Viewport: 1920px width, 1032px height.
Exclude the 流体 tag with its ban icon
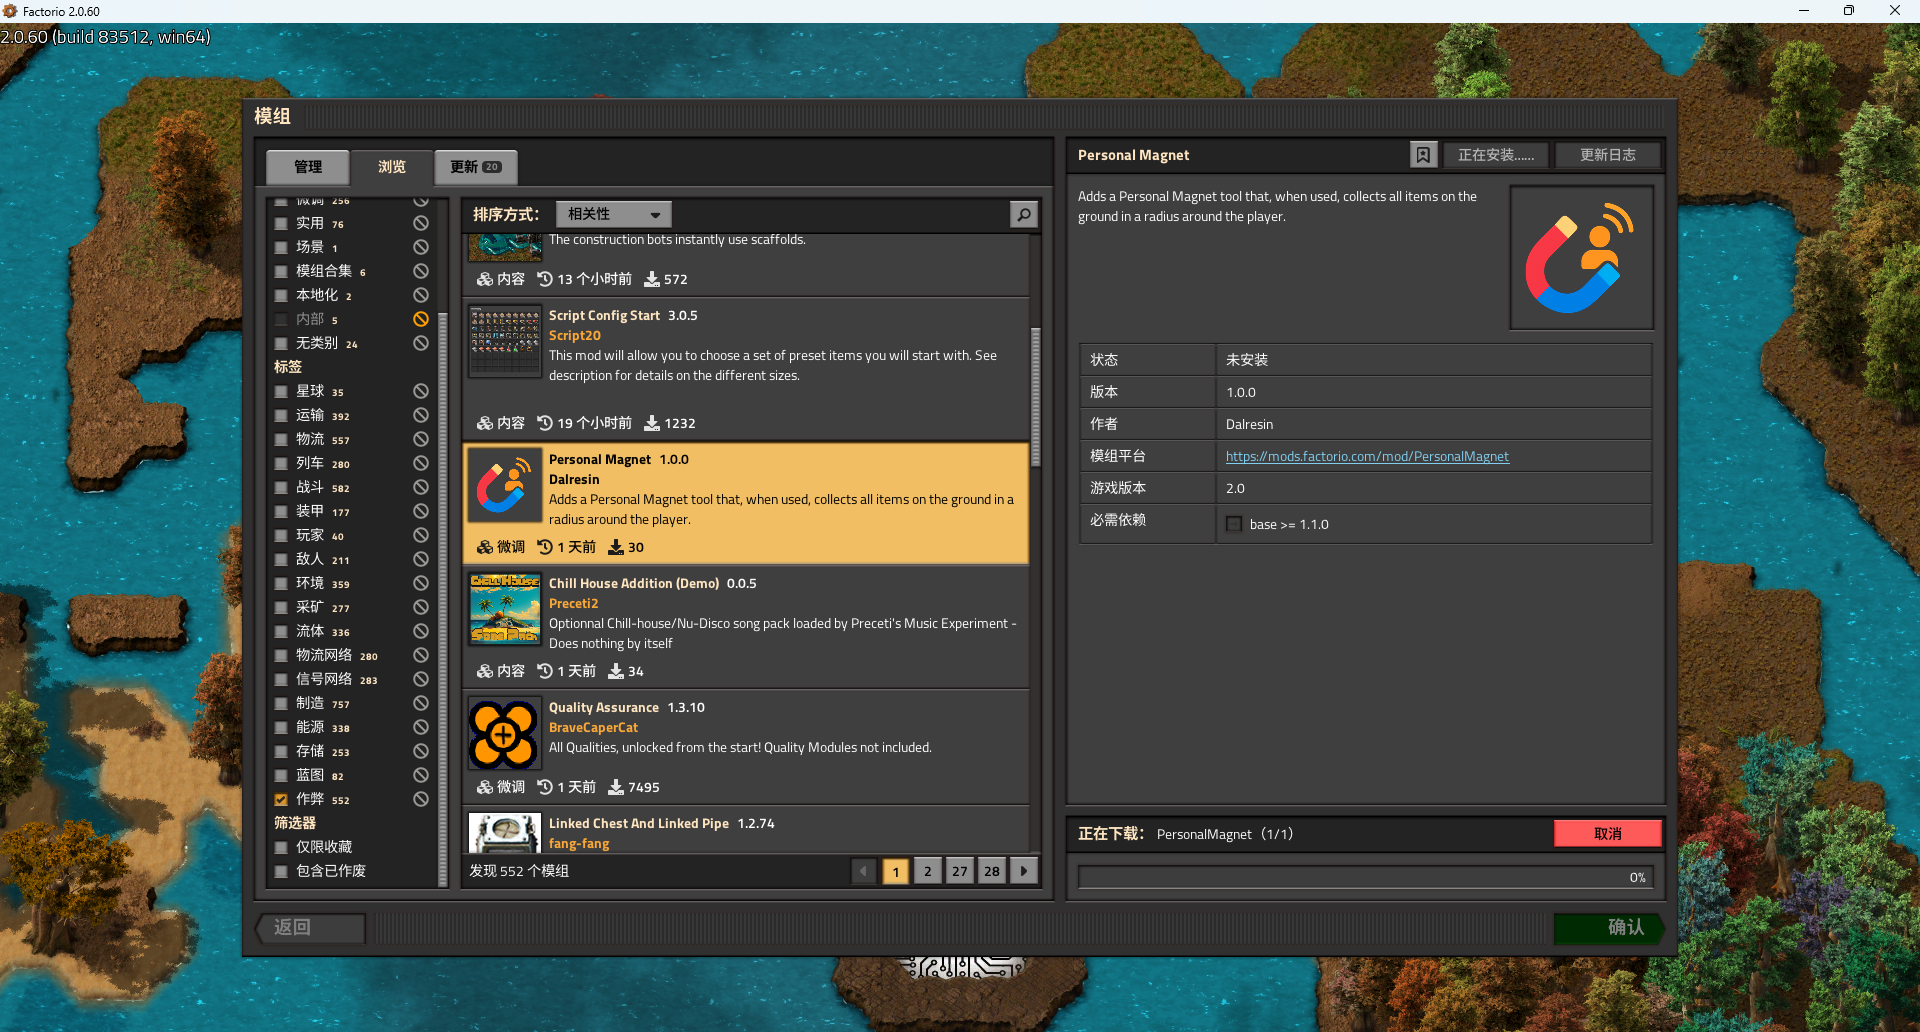click(x=421, y=631)
